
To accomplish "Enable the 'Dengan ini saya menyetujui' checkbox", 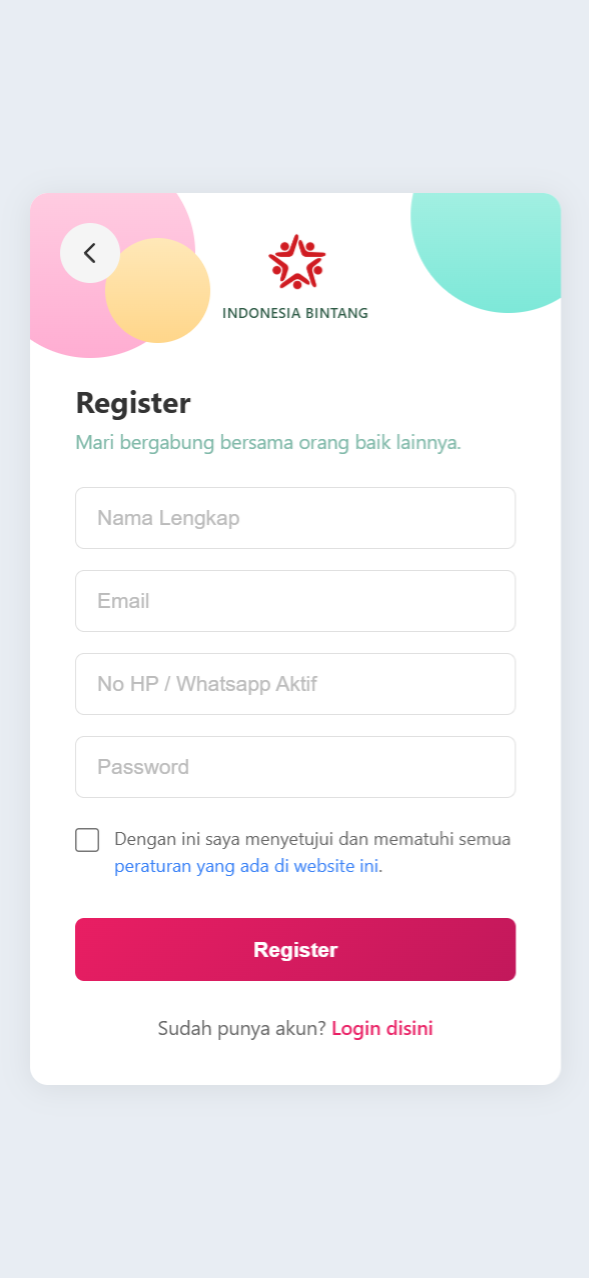I will 87,840.
